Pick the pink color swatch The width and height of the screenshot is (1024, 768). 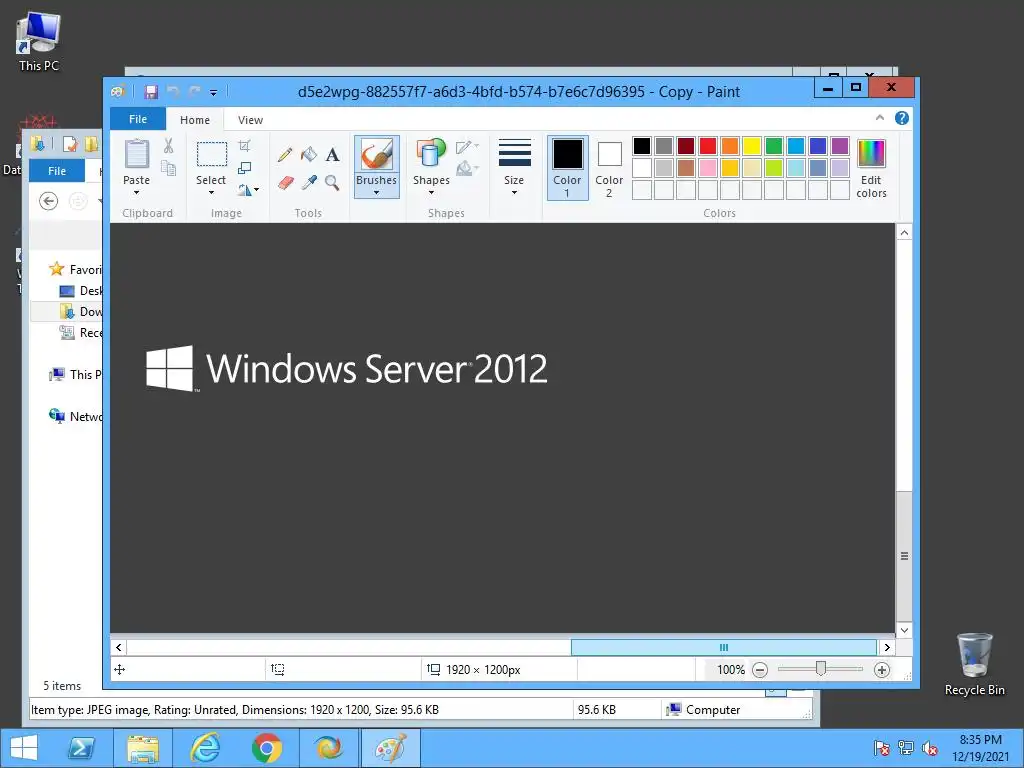(708, 168)
